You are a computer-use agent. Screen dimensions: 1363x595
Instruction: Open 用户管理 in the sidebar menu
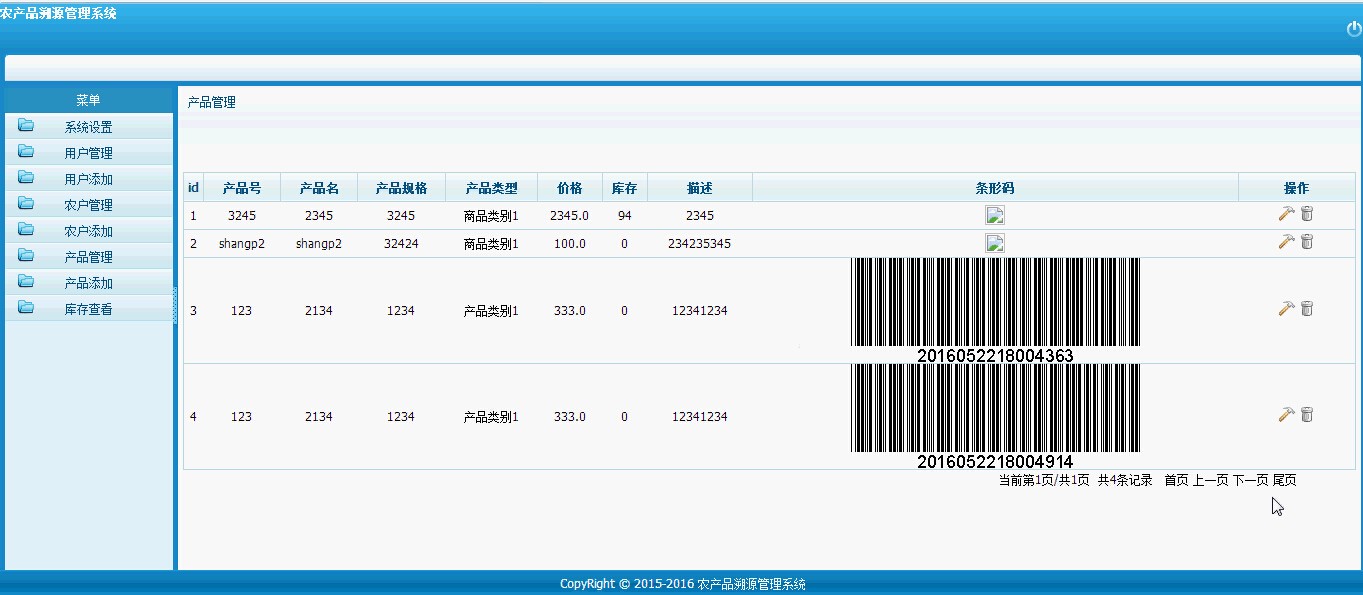tap(88, 153)
